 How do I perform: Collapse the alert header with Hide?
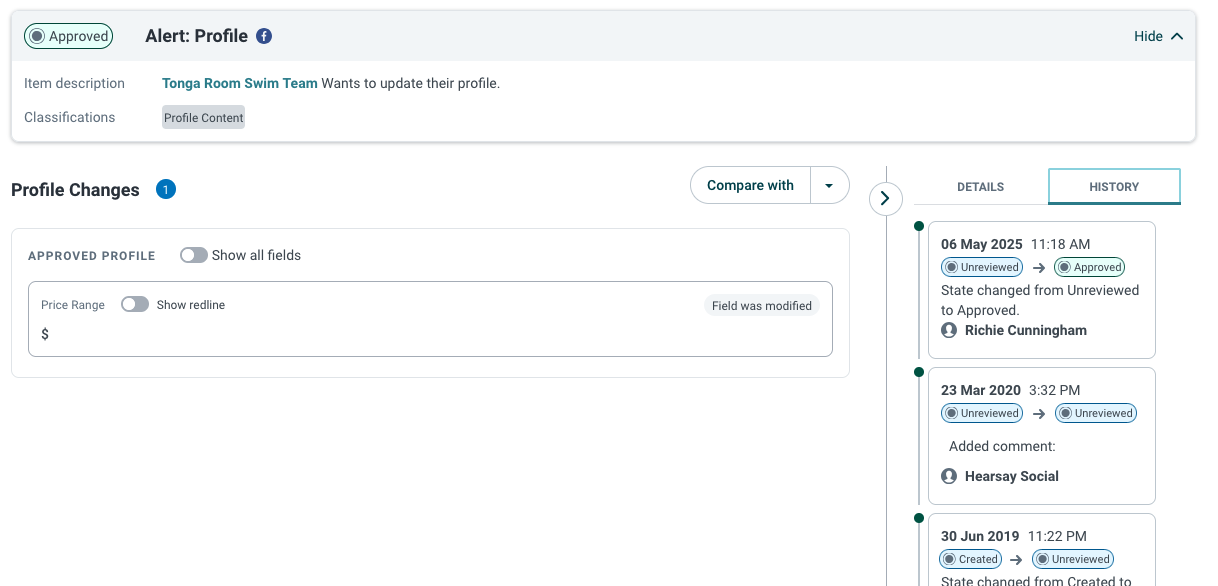tap(1158, 36)
